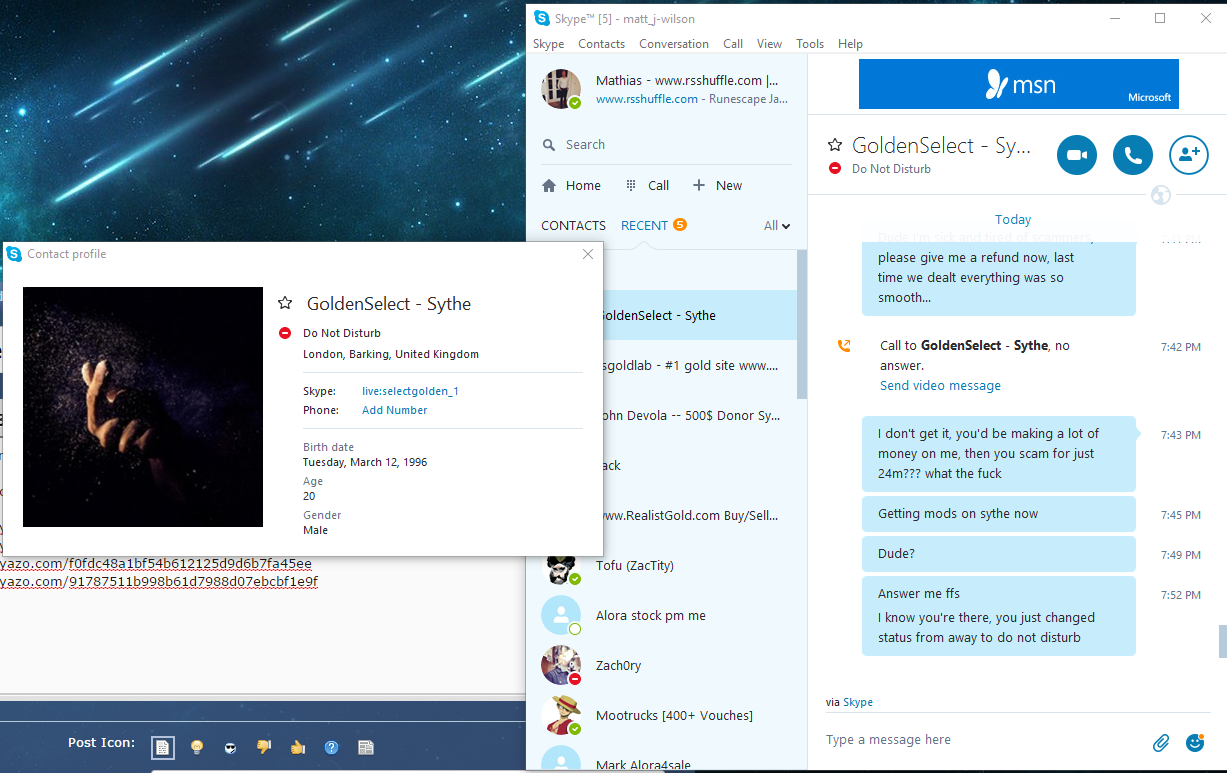Screen dimensions: 1227x773
Task: Select the question mark post icon
Action: tap(331, 747)
